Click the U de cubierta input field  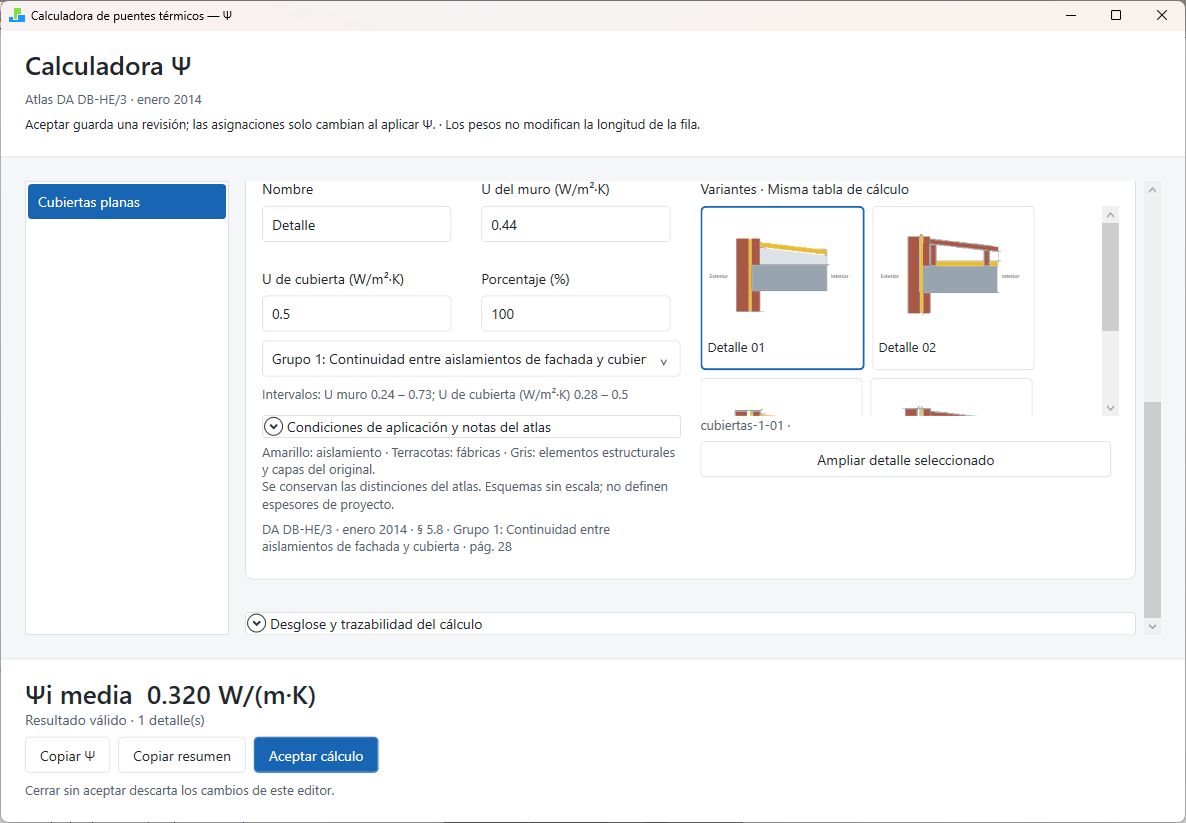click(x=356, y=314)
